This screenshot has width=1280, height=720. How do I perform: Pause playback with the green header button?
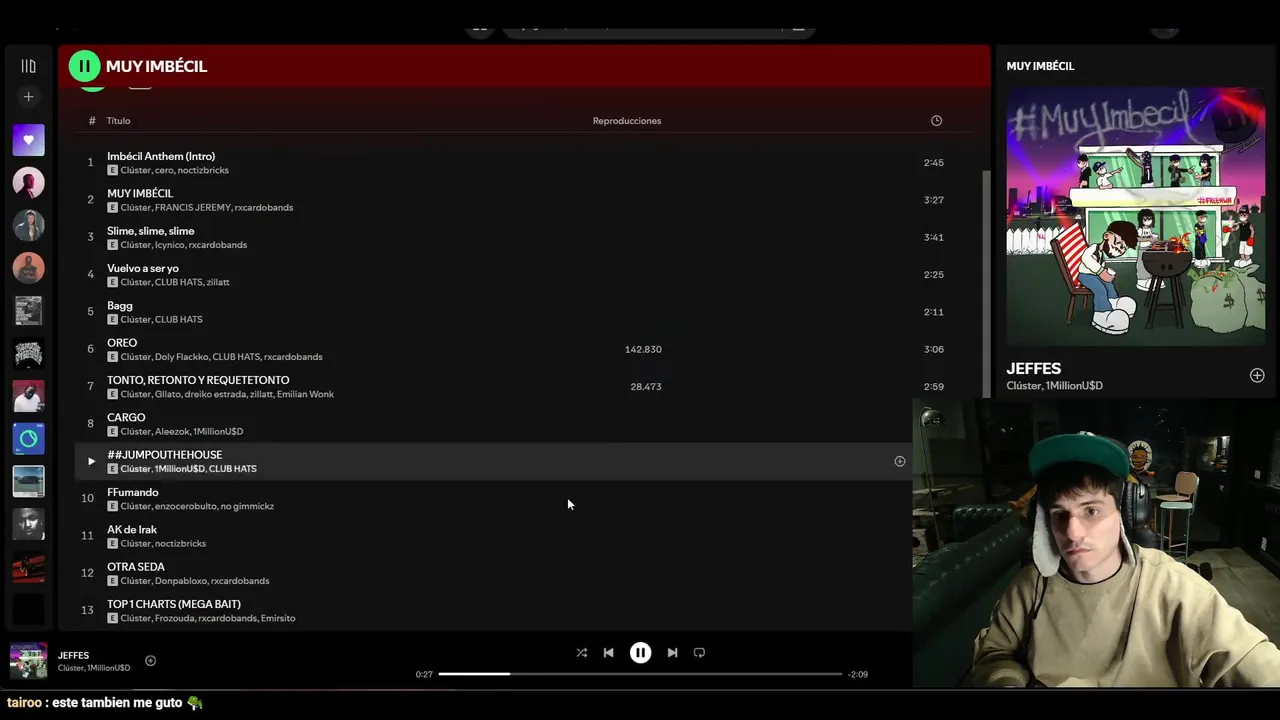pos(84,66)
